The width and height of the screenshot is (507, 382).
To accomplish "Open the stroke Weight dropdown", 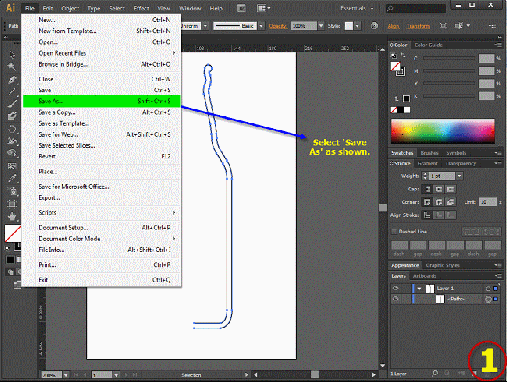I will pyautogui.click(x=460, y=176).
